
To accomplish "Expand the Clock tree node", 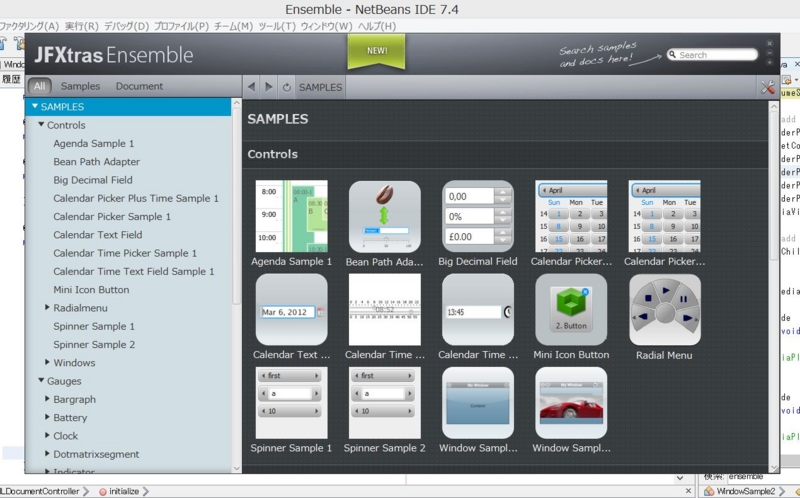I will click(47, 435).
